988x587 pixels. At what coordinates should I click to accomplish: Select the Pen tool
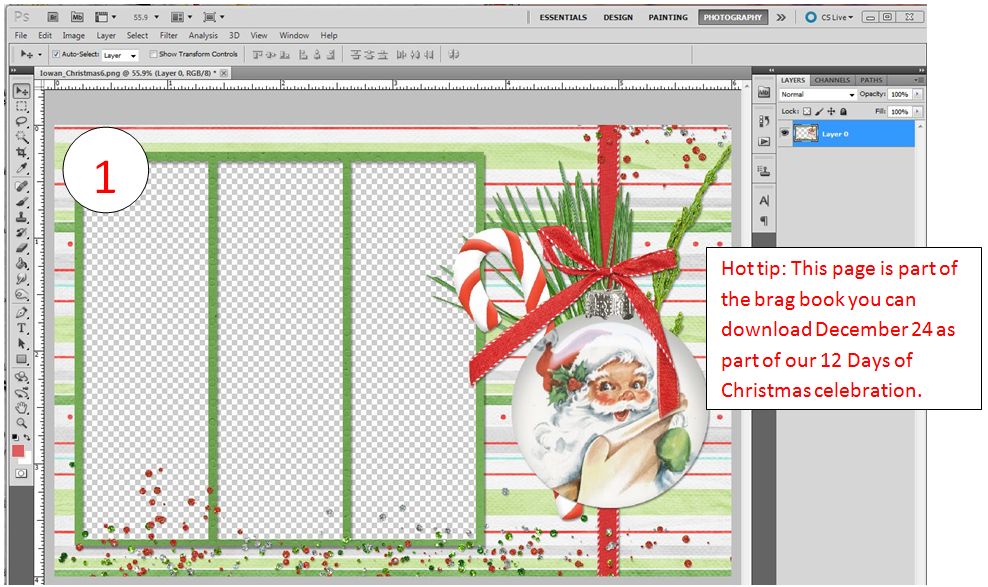point(21,312)
